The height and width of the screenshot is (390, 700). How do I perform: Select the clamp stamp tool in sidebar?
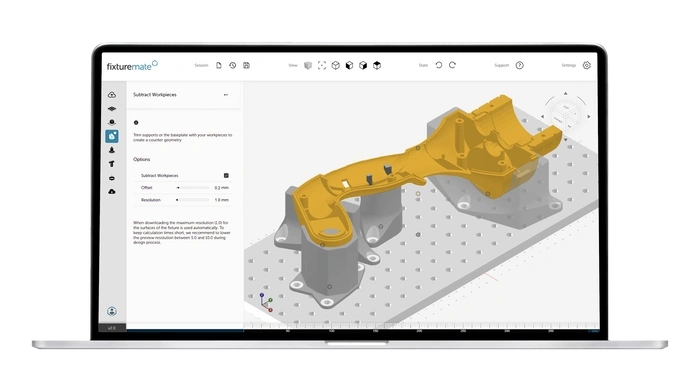coord(112,150)
